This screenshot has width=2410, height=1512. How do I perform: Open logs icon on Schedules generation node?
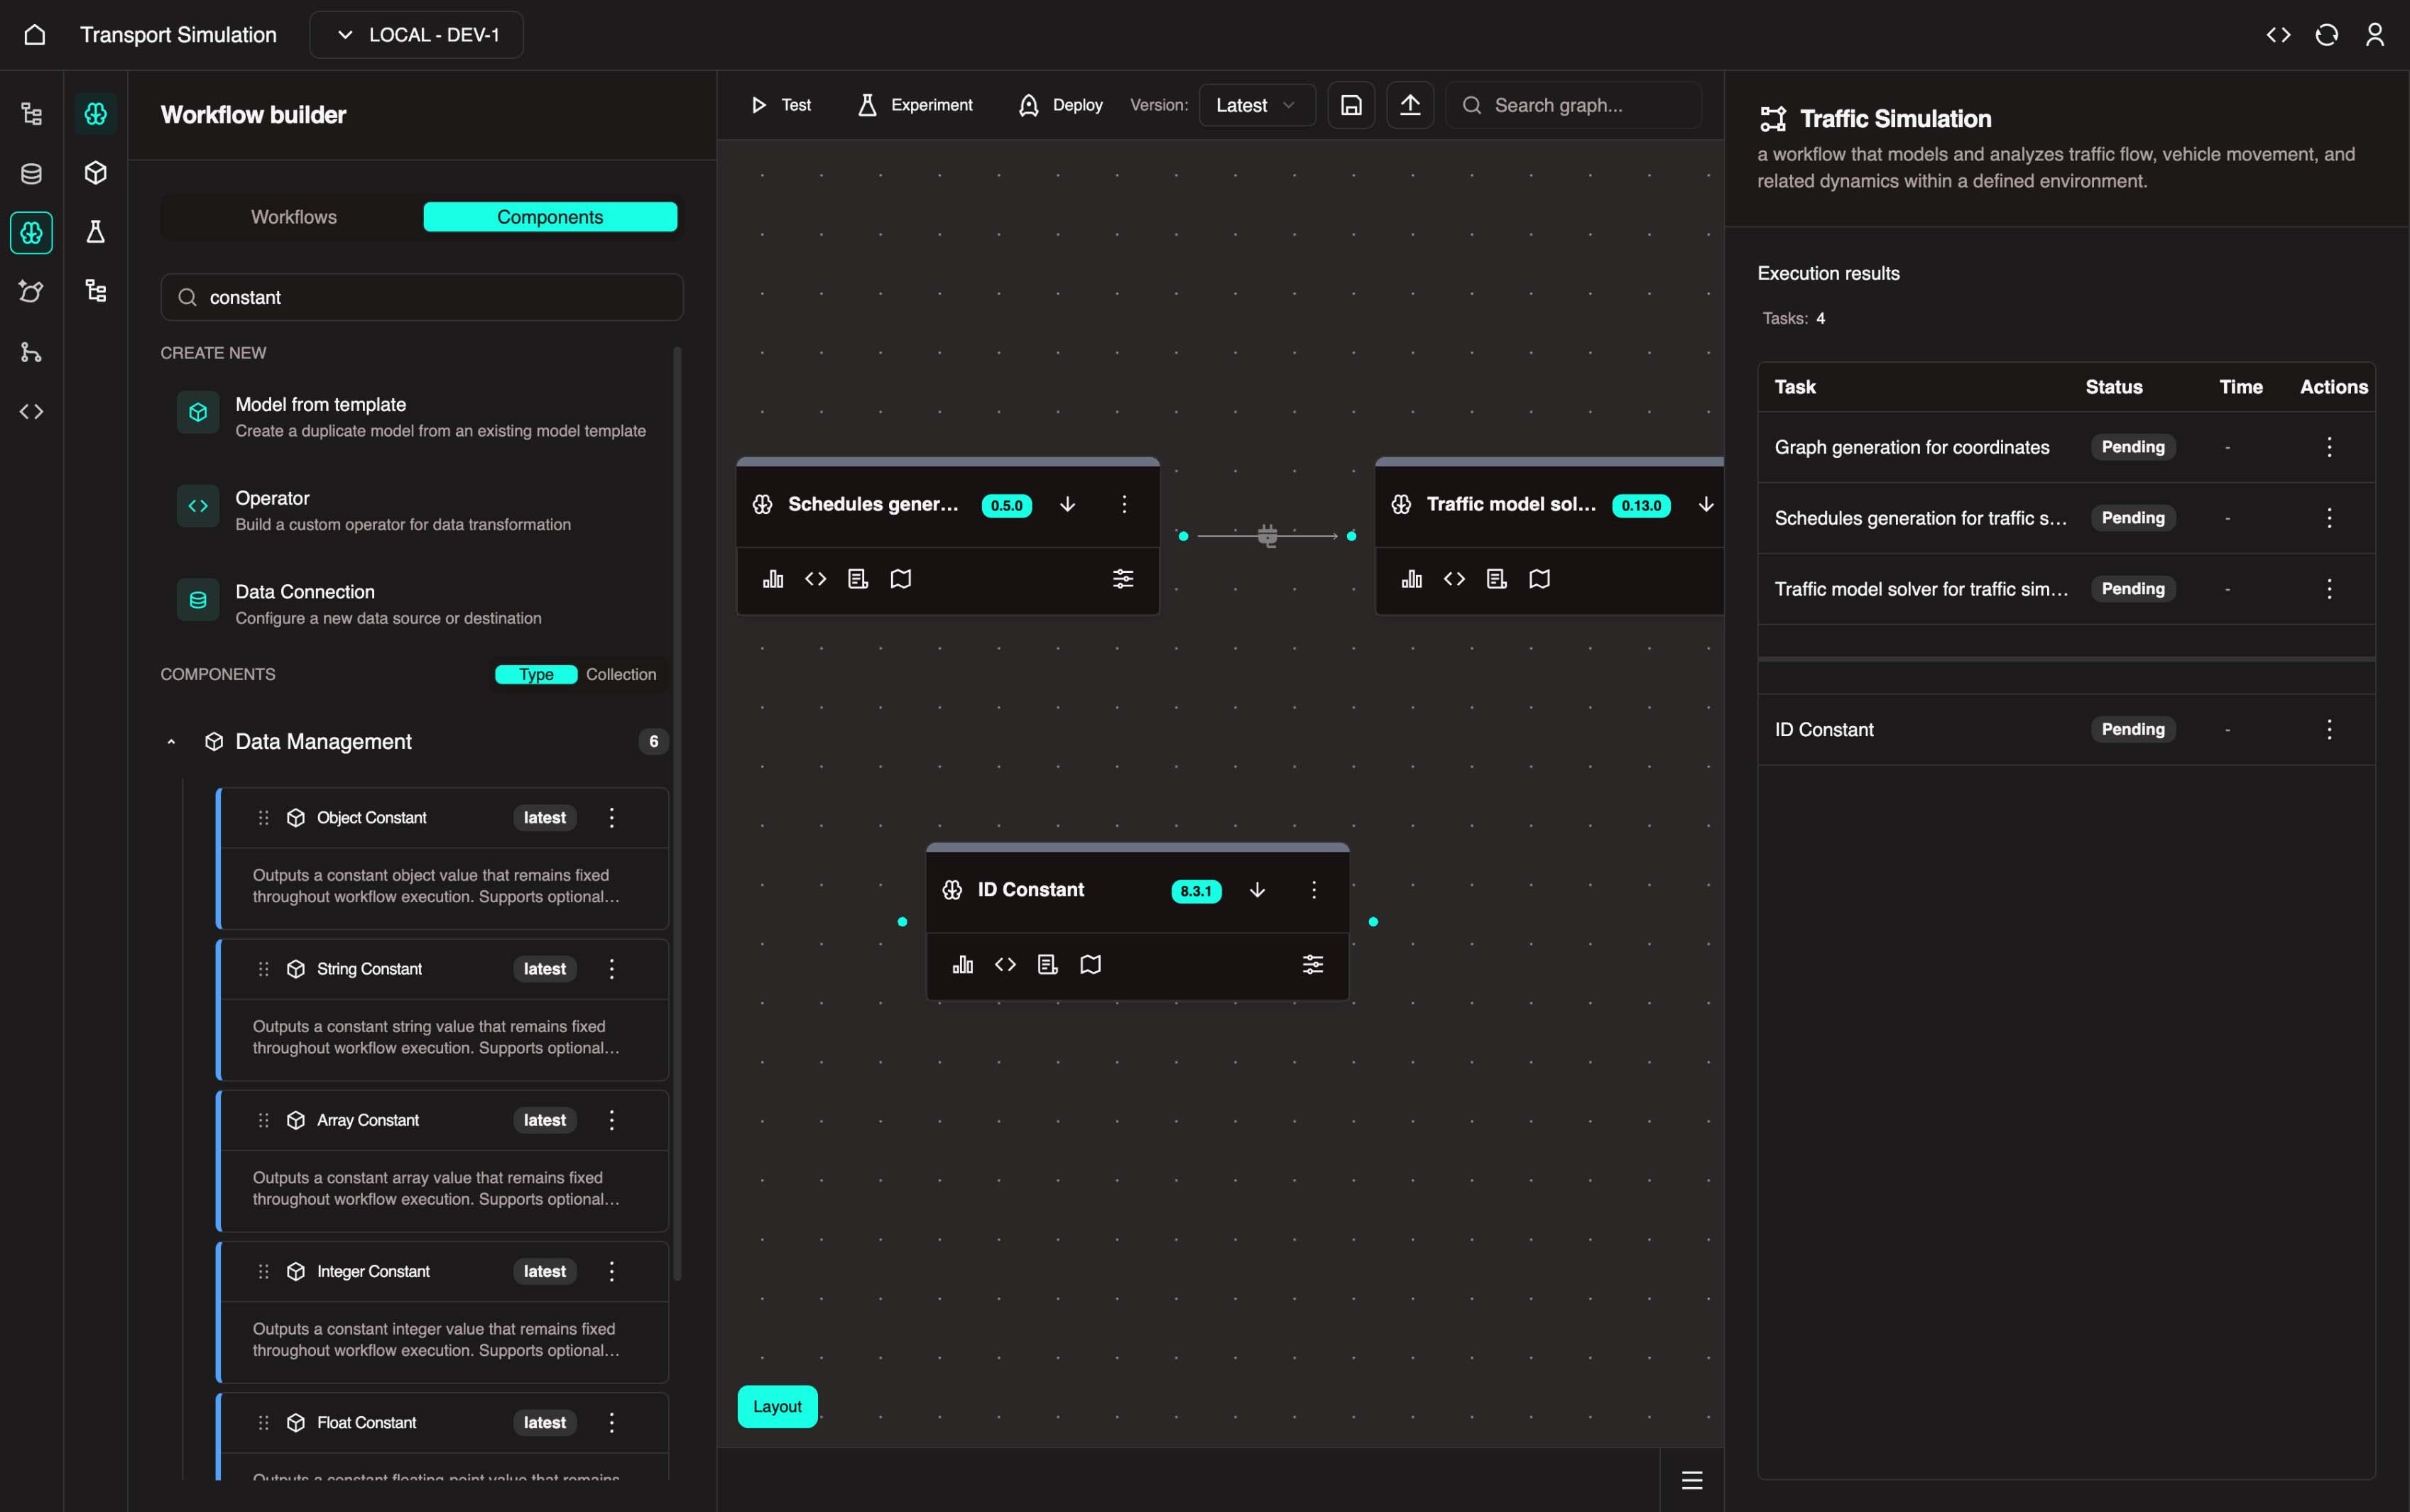pyautogui.click(x=858, y=579)
